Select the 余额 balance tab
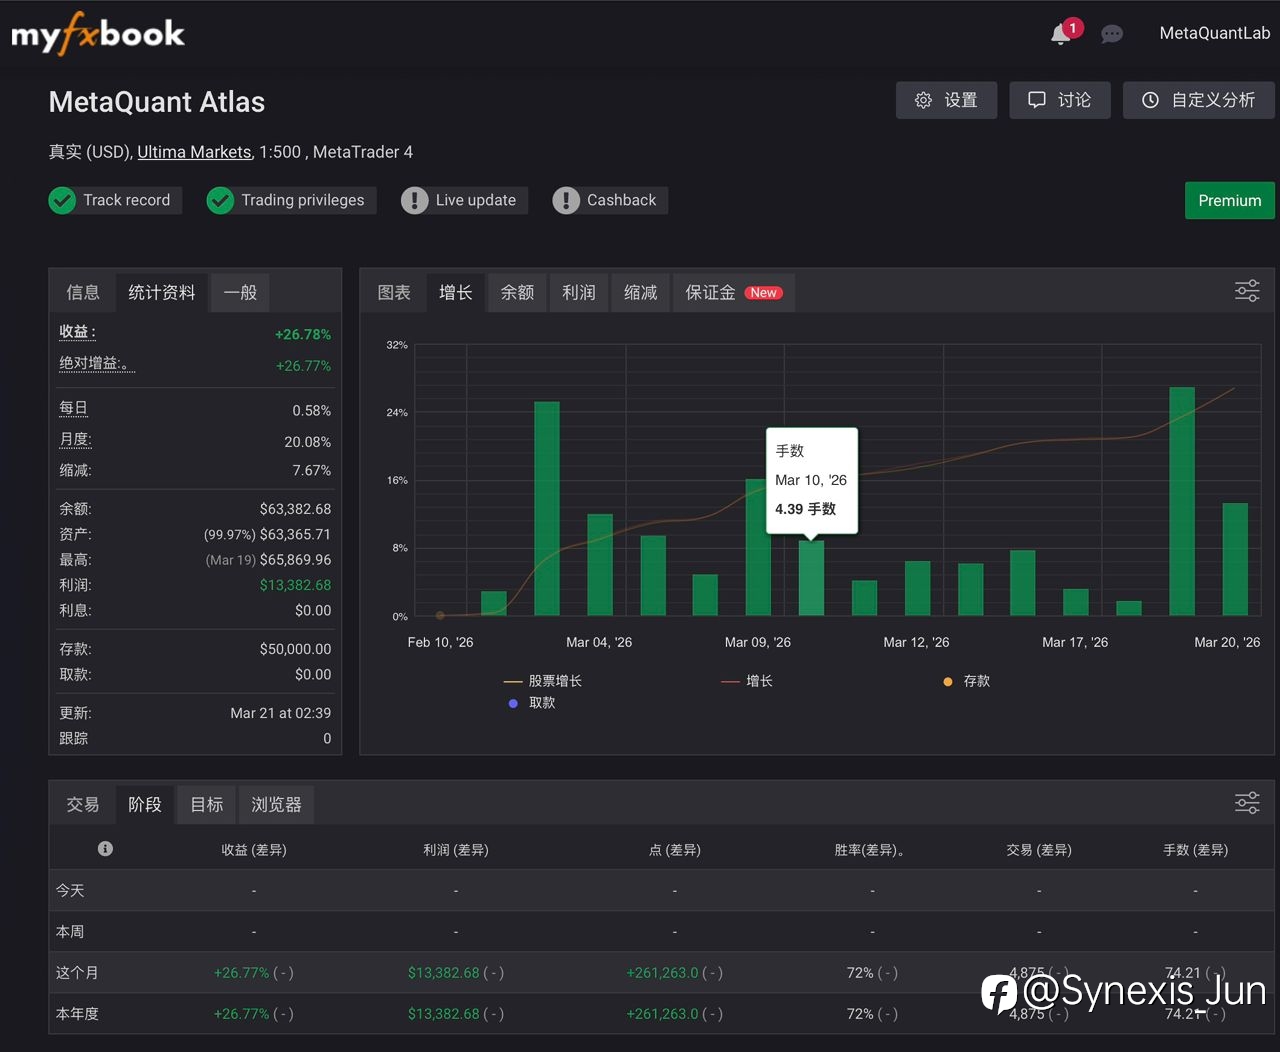This screenshot has width=1280, height=1052. (x=517, y=293)
